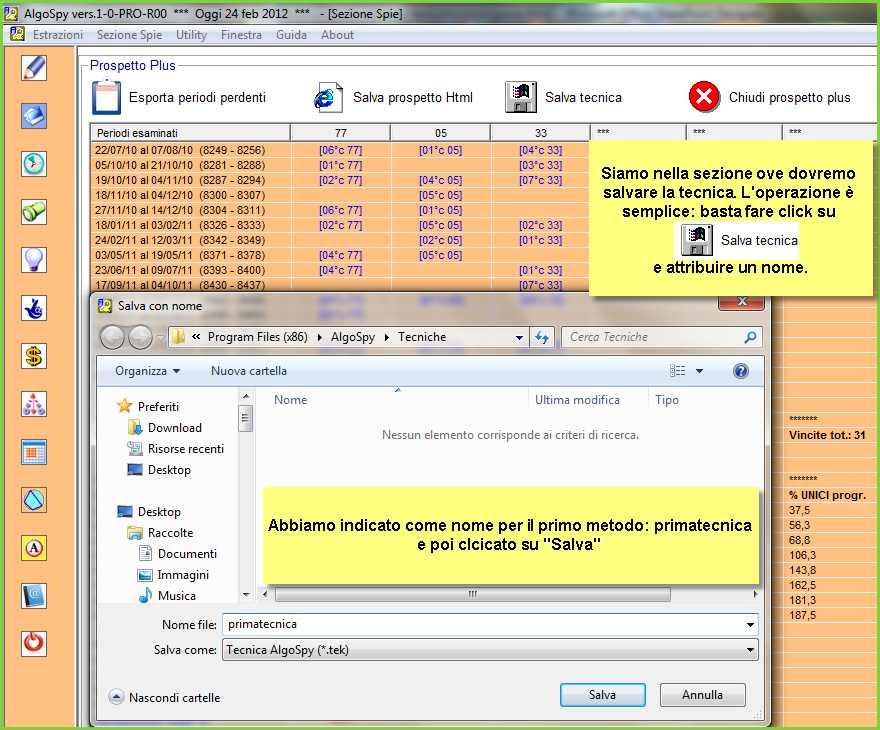Open the lottery crossed-fingers sidebar icon
The width and height of the screenshot is (880, 730).
34,308
